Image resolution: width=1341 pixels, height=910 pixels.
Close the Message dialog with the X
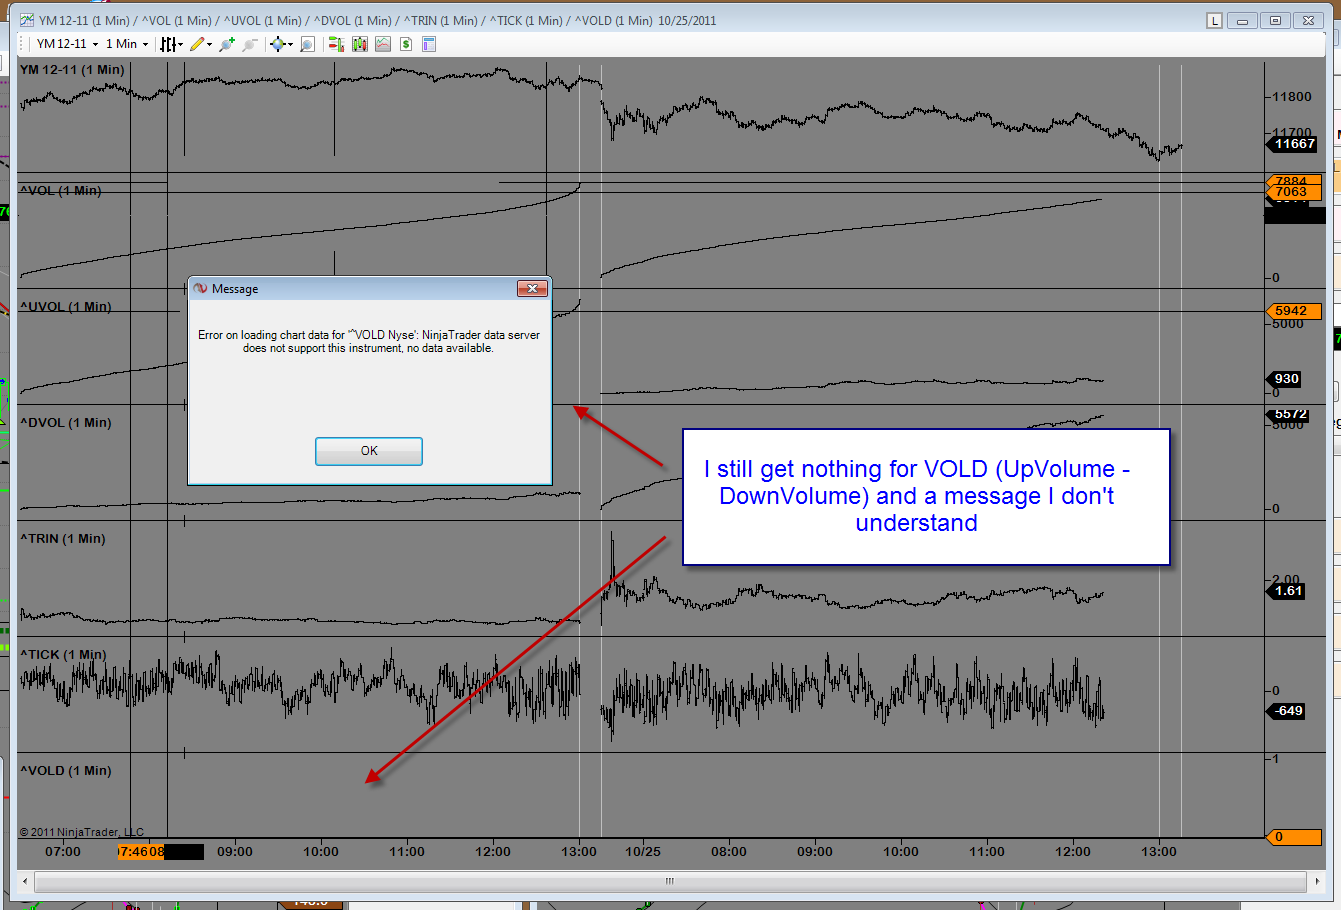pyautogui.click(x=532, y=289)
